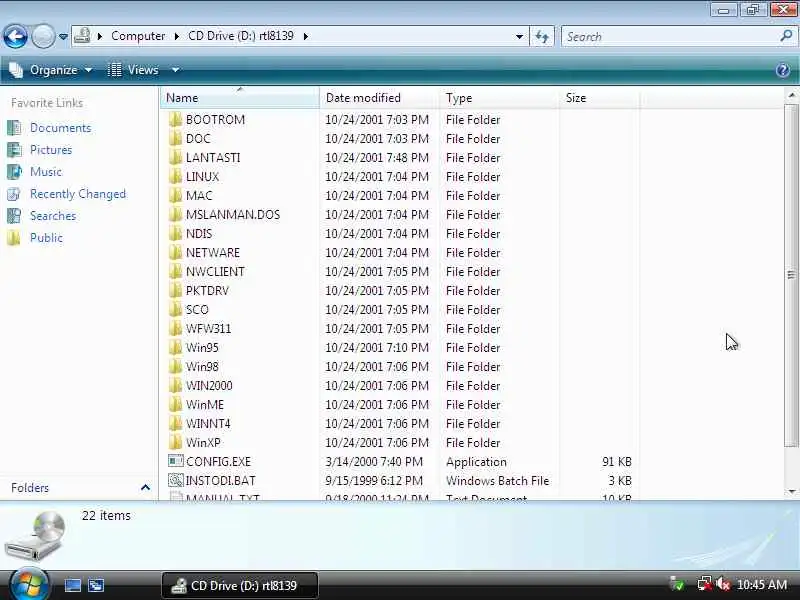Click the Refresh button beside address bar
Viewport: 800px width, 600px height.
tap(542, 36)
